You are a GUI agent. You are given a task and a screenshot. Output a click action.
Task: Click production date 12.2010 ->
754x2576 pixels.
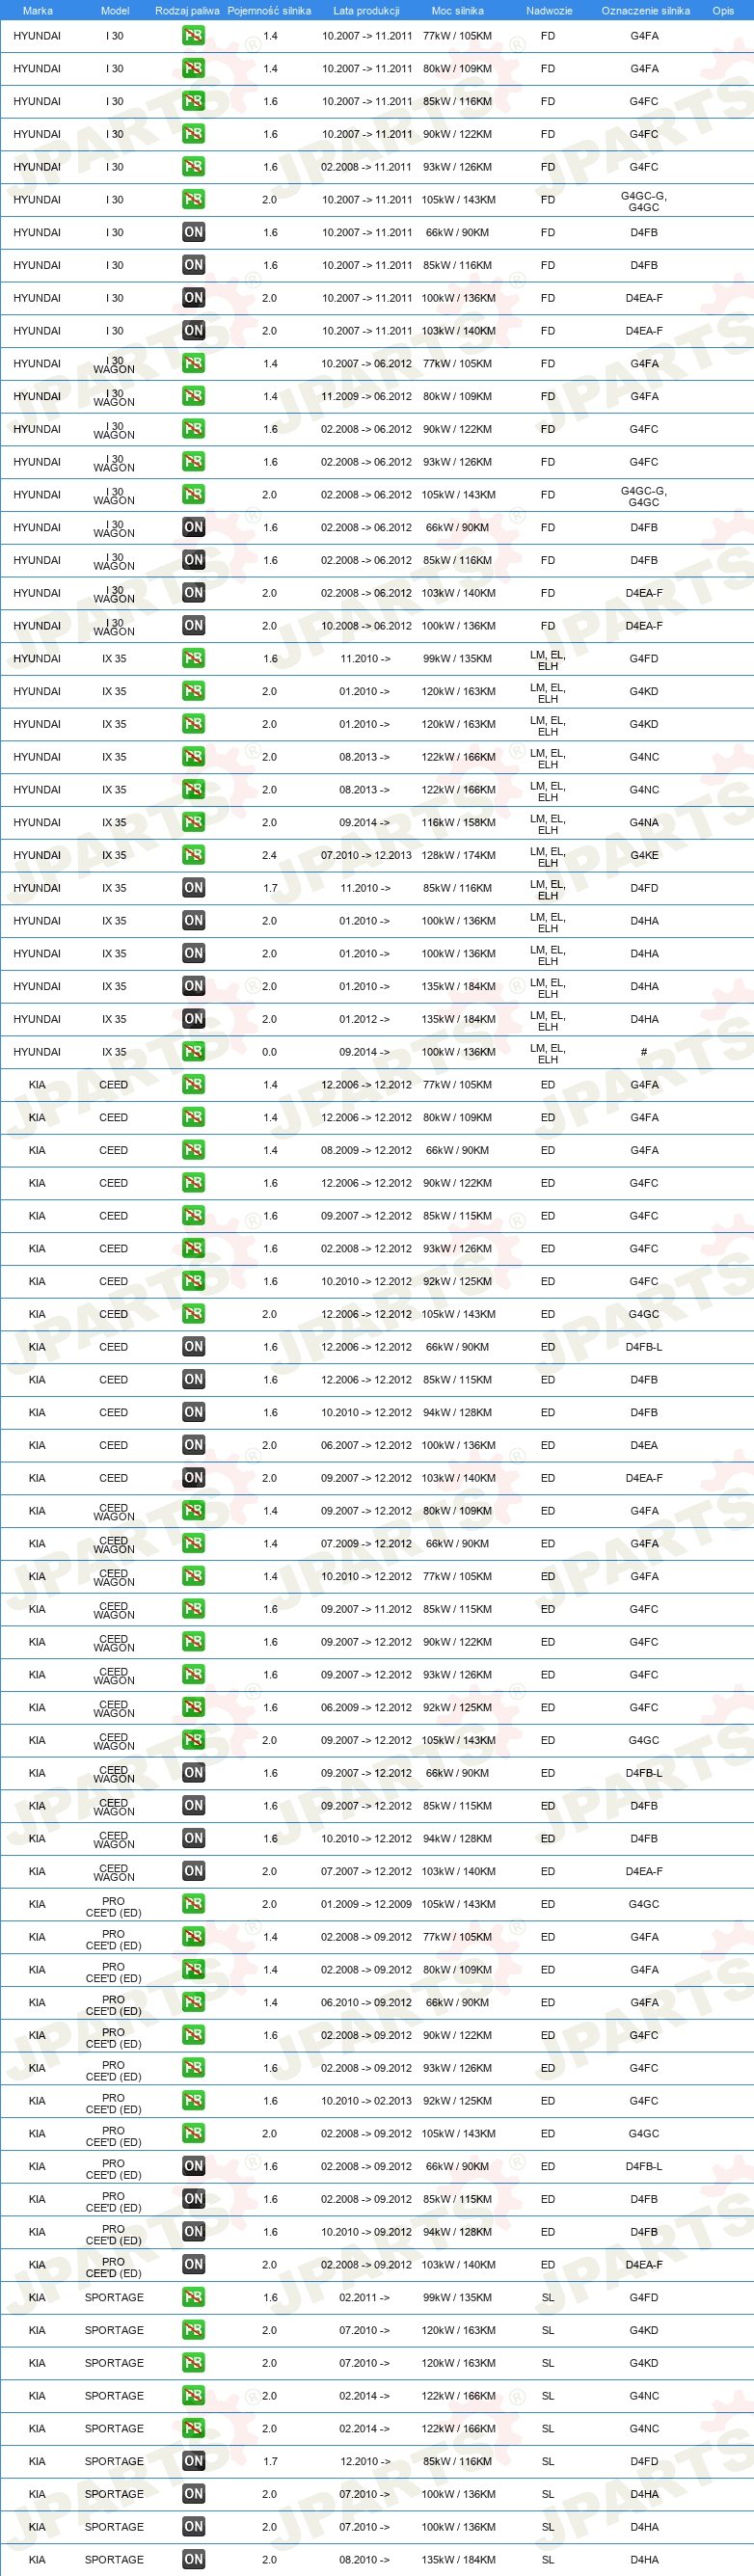click(x=364, y=2461)
